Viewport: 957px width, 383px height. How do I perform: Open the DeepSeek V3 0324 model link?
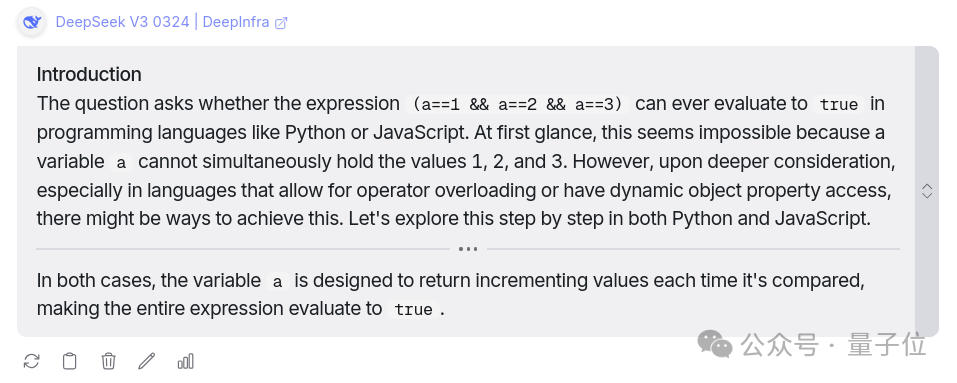[122, 23]
